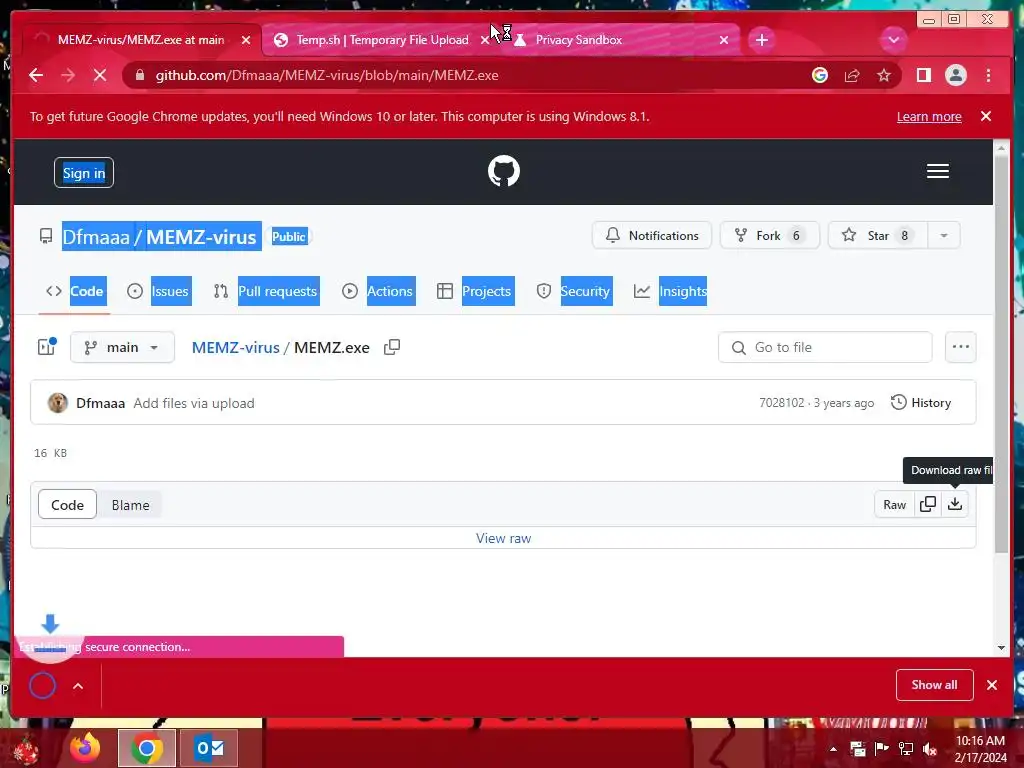The width and height of the screenshot is (1024, 768).
Task: Click the scrollbar down arrow
Action: click(x=1001, y=648)
